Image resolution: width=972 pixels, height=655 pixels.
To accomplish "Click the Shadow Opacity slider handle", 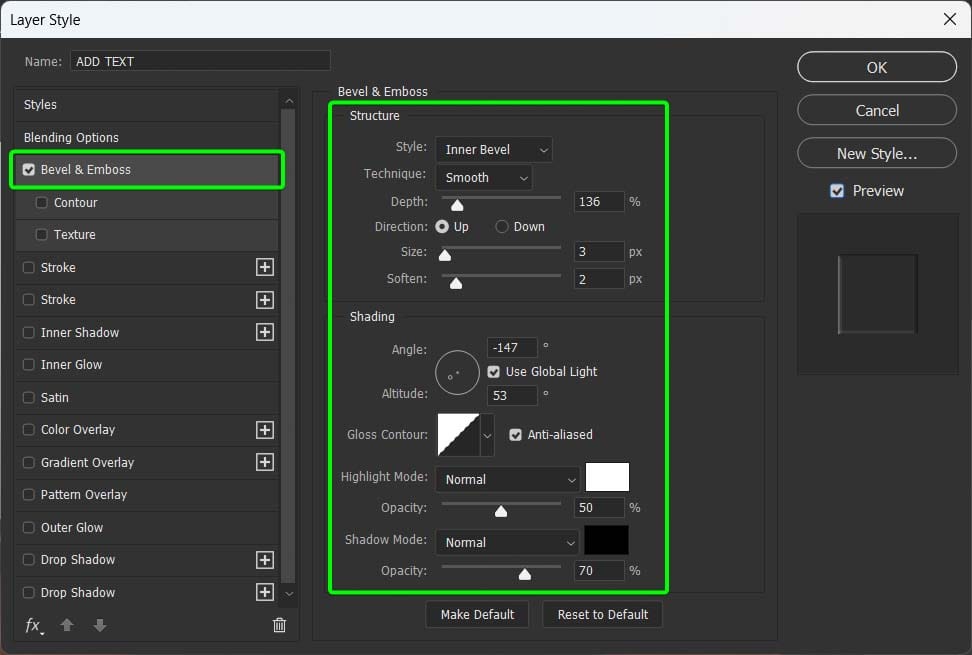I will coord(524,574).
